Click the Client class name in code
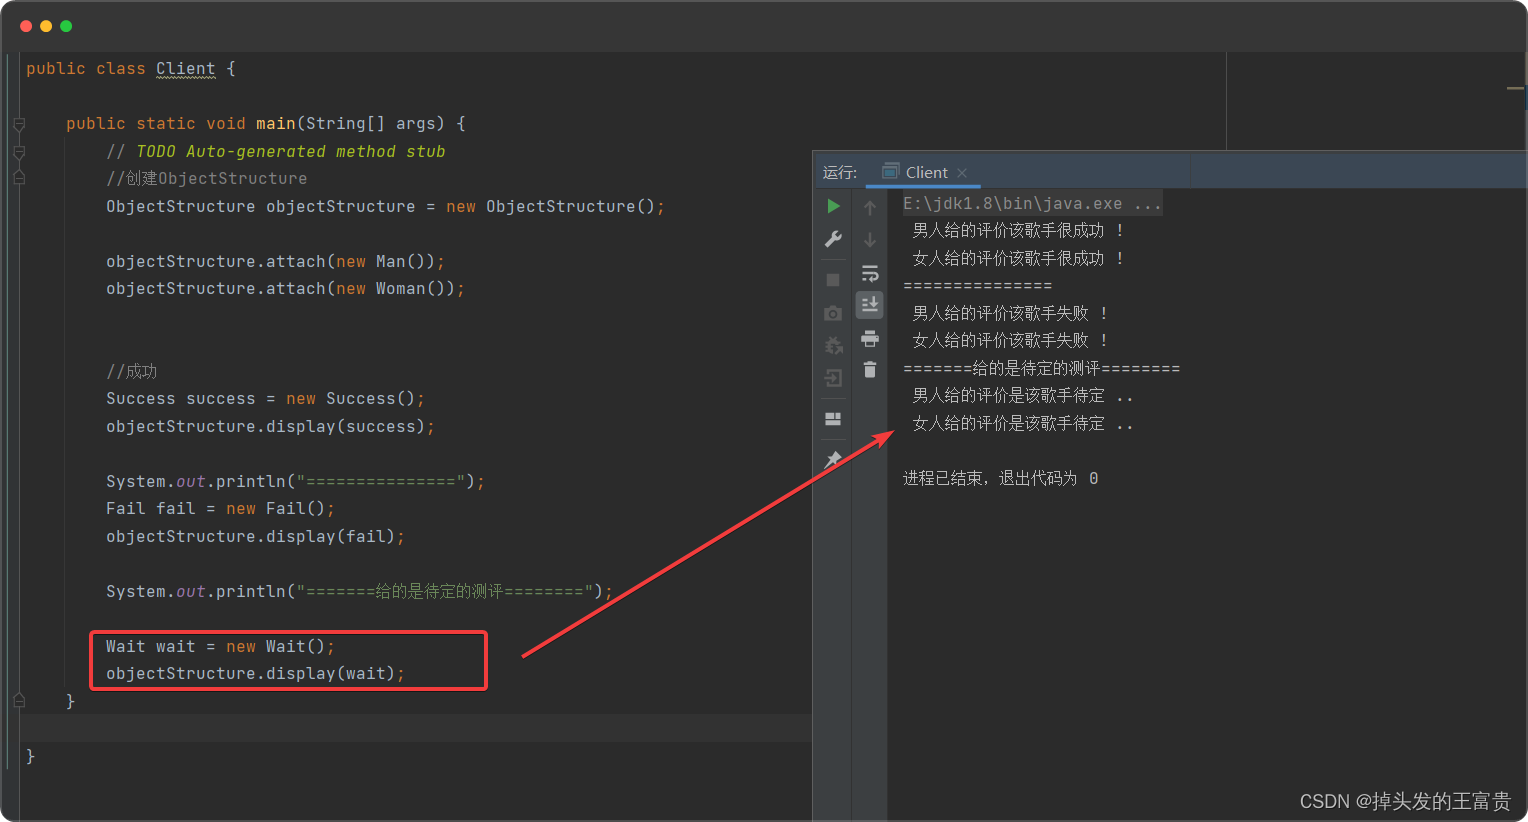 coord(186,69)
